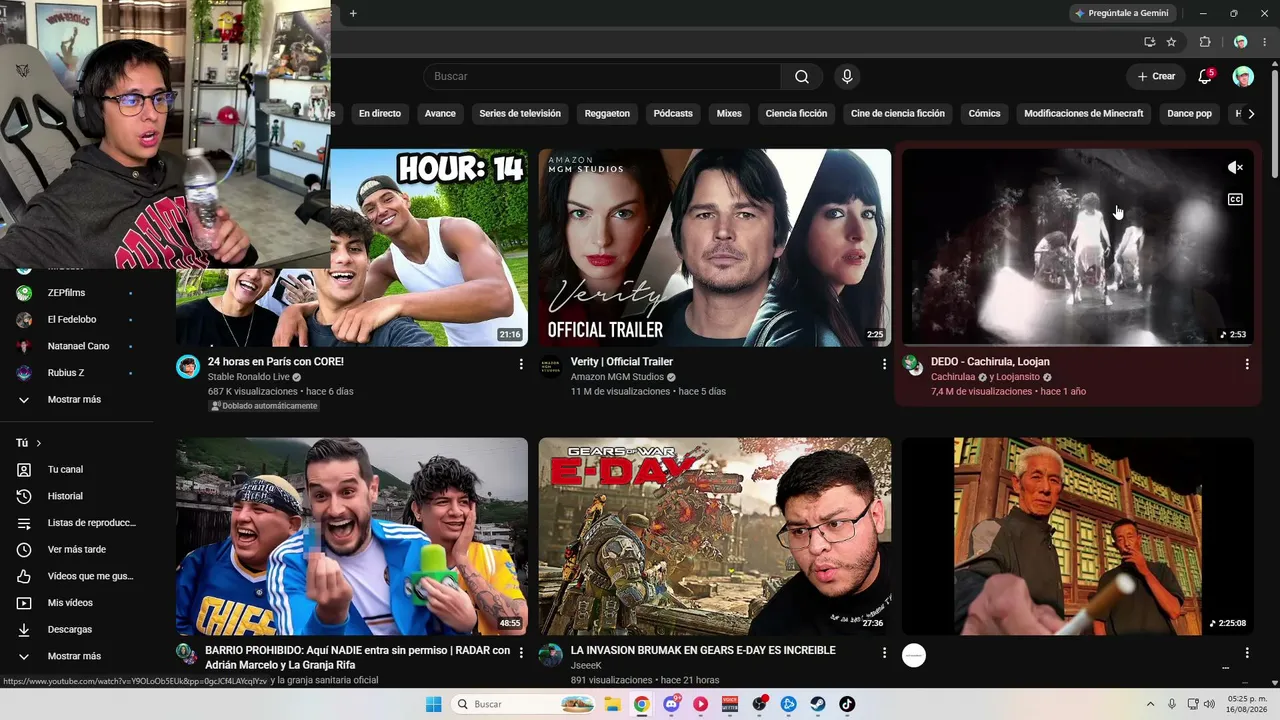Visit the Amazon MGM Studios channel

click(617, 377)
